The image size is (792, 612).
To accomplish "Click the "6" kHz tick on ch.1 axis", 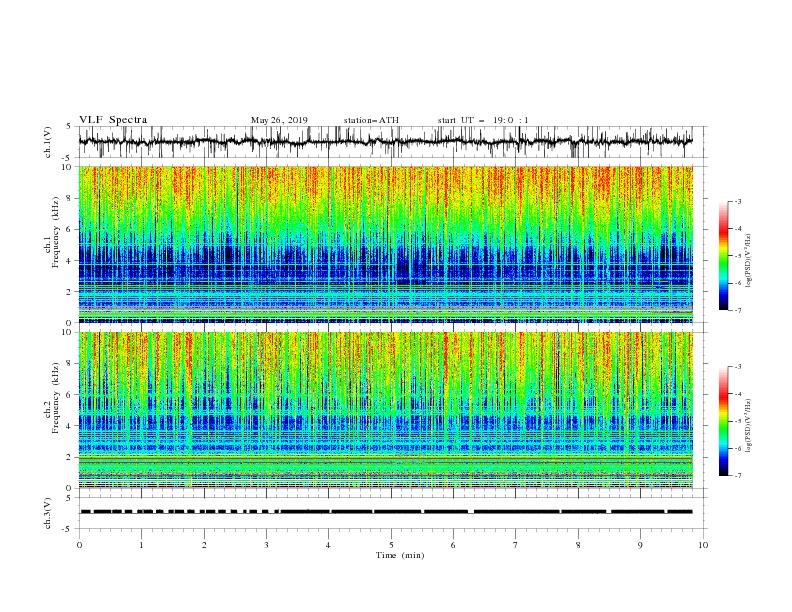I will [x=70, y=229].
